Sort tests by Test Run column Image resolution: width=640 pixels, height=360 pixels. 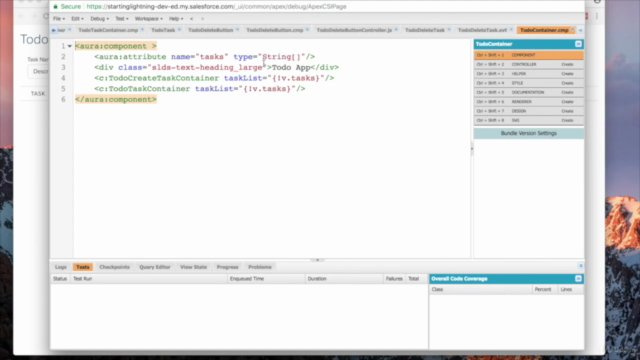click(149, 279)
